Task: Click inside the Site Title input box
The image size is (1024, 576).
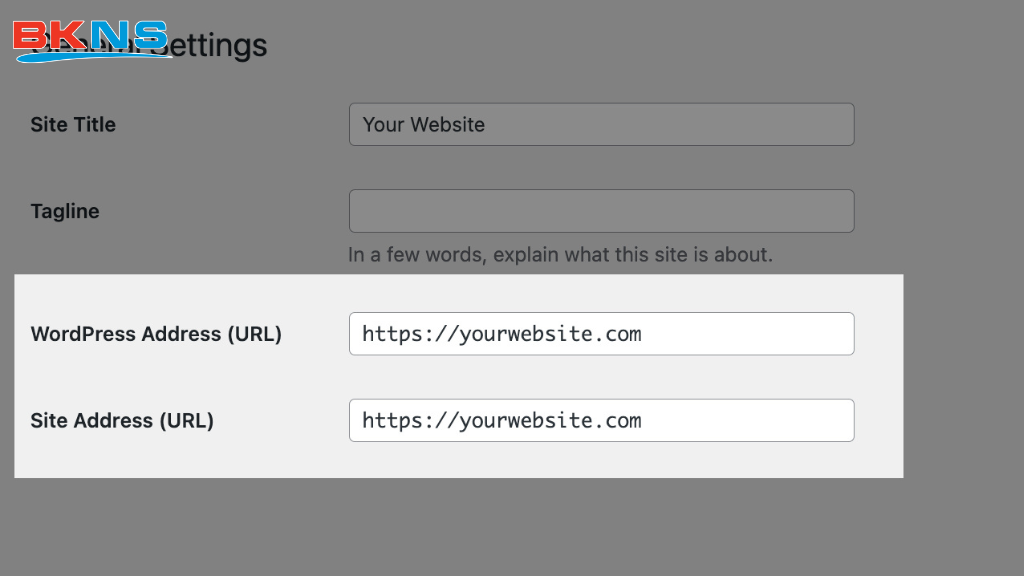Action: (600, 124)
